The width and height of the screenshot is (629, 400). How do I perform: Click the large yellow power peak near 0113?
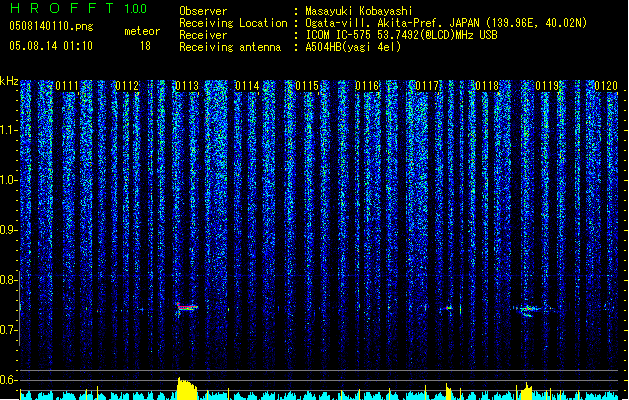coord(187,388)
